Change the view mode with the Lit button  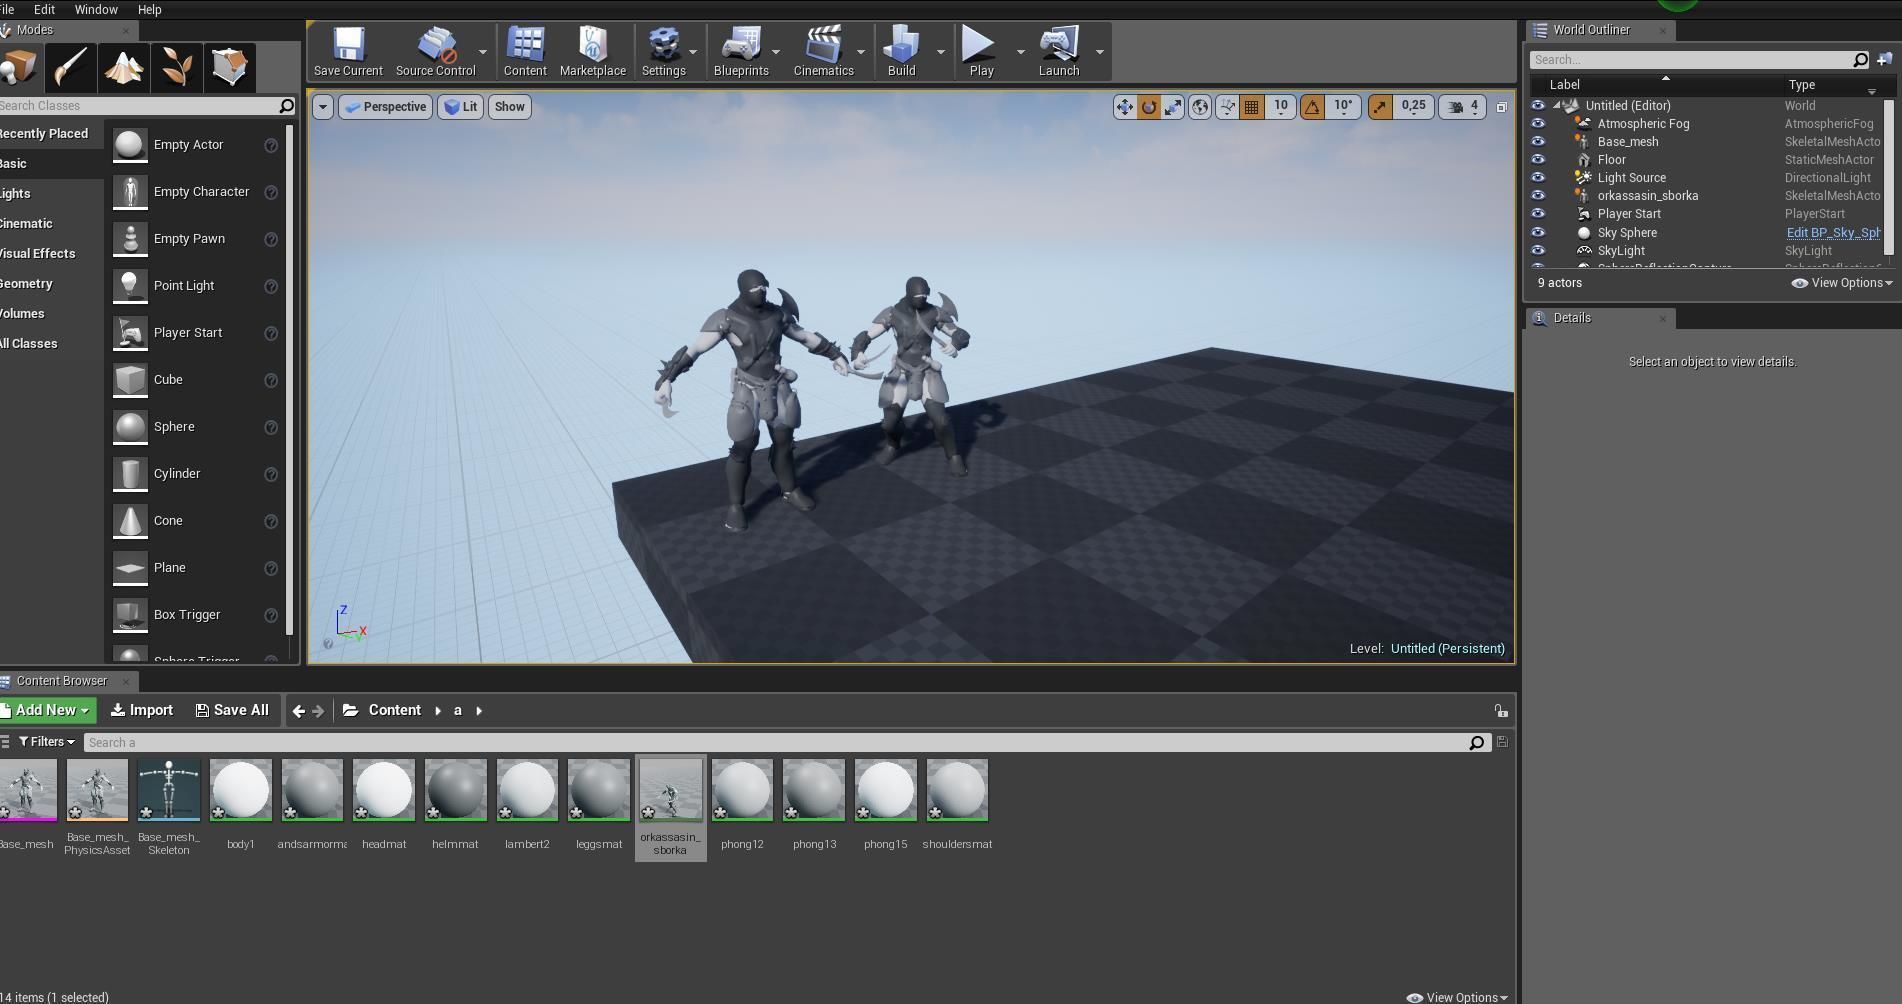coord(461,107)
